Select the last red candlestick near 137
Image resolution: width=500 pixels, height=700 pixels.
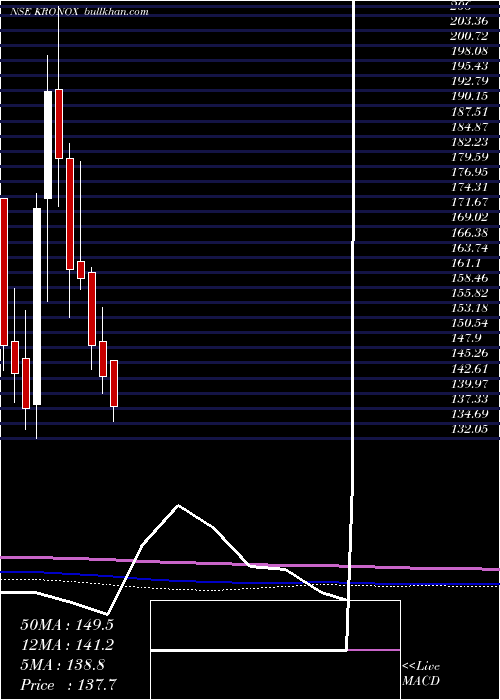tap(114, 383)
